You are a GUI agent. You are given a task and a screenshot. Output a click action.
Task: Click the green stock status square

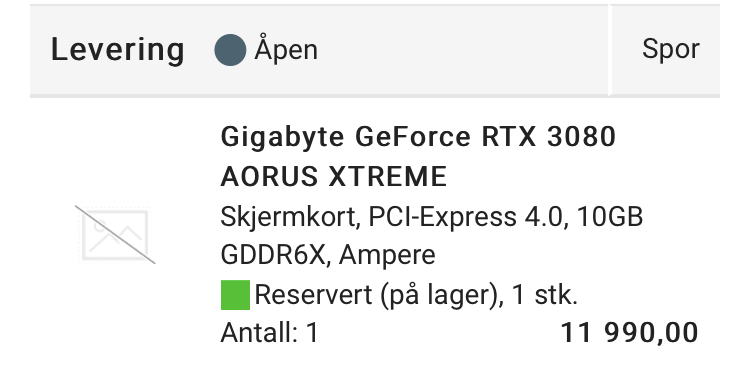click(235, 295)
